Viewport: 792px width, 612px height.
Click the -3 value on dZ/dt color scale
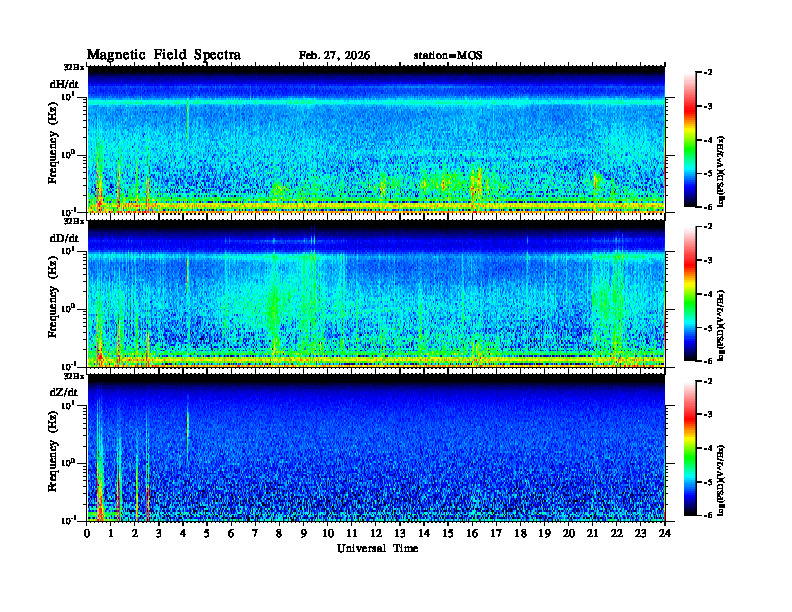pos(708,414)
